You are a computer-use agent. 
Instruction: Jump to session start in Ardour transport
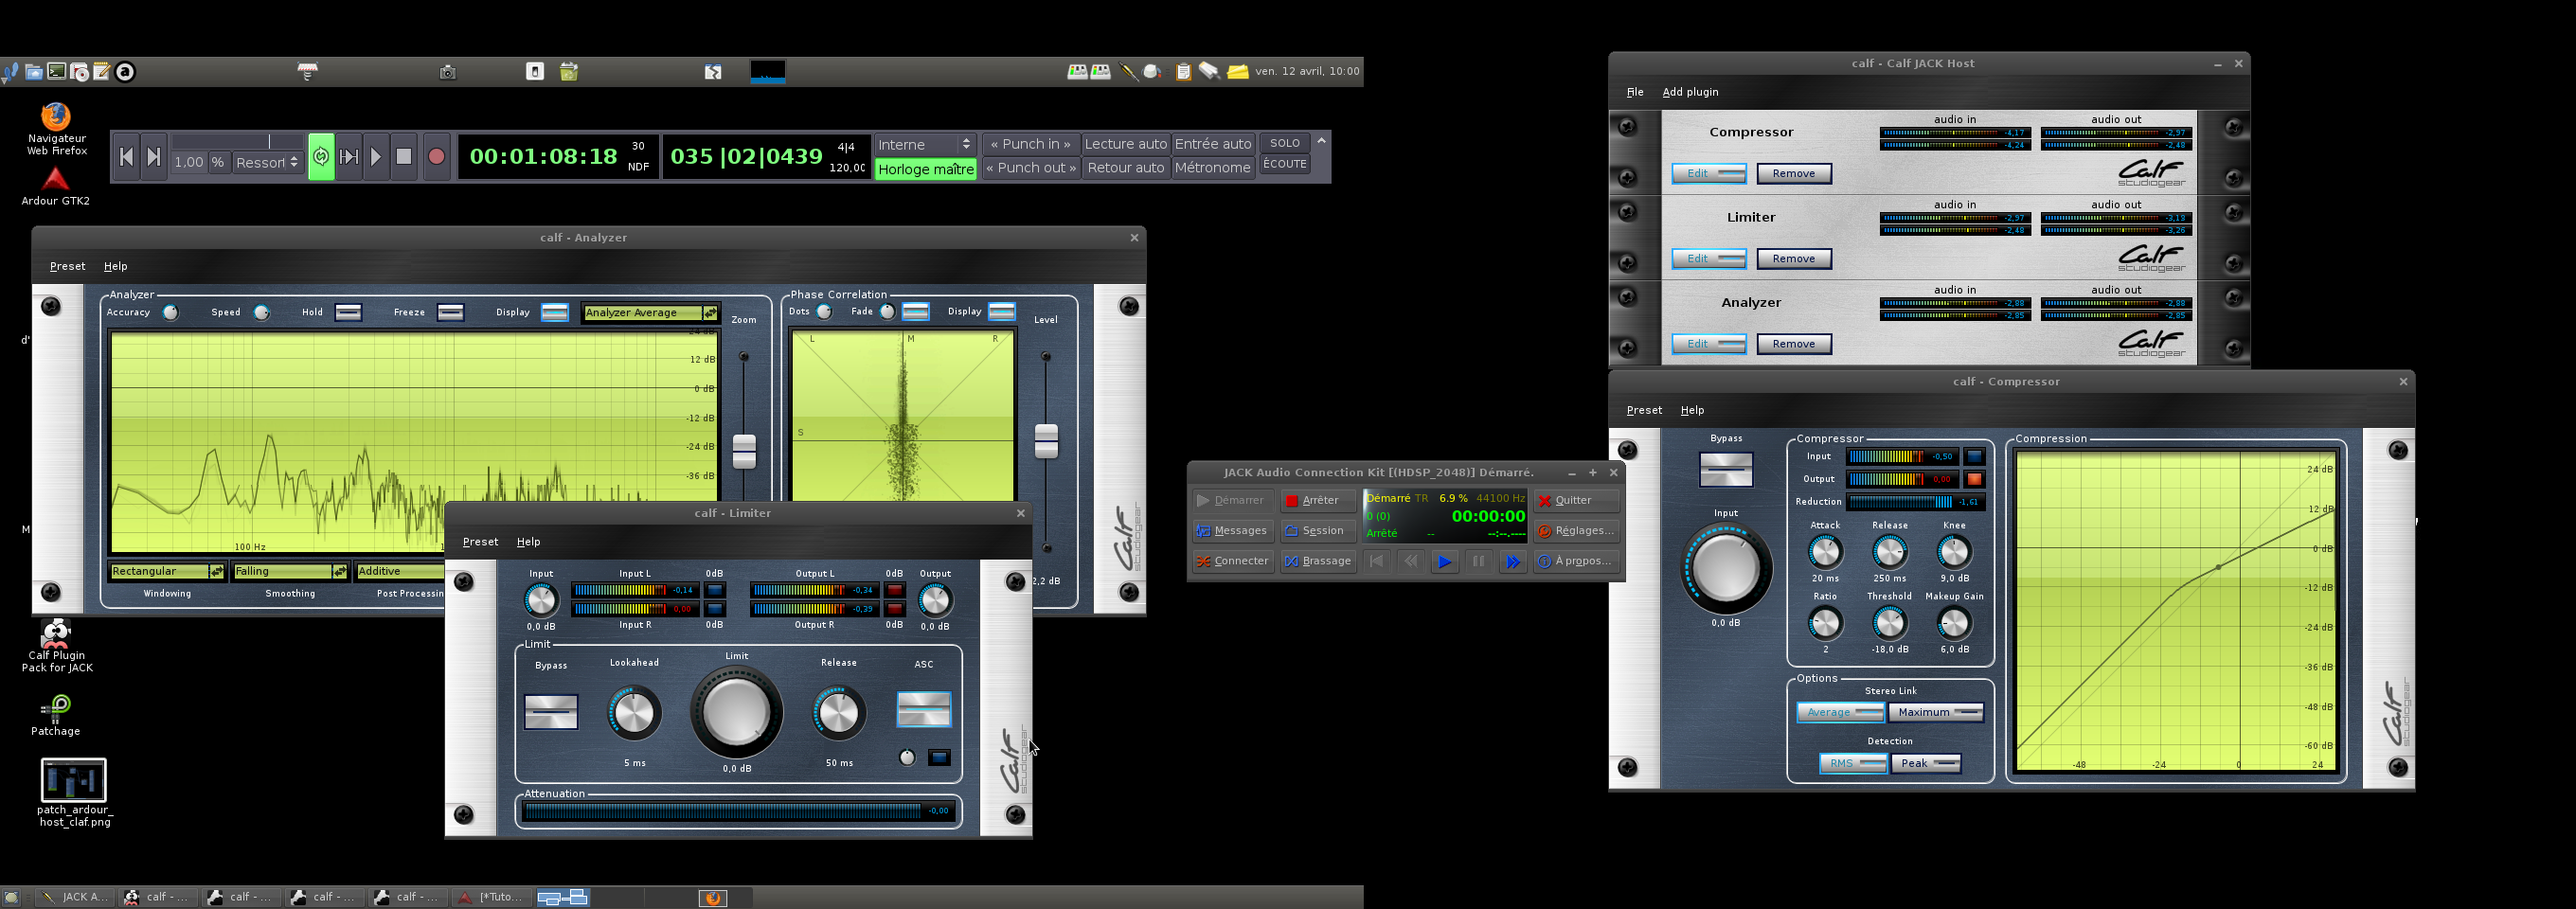[126, 157]
